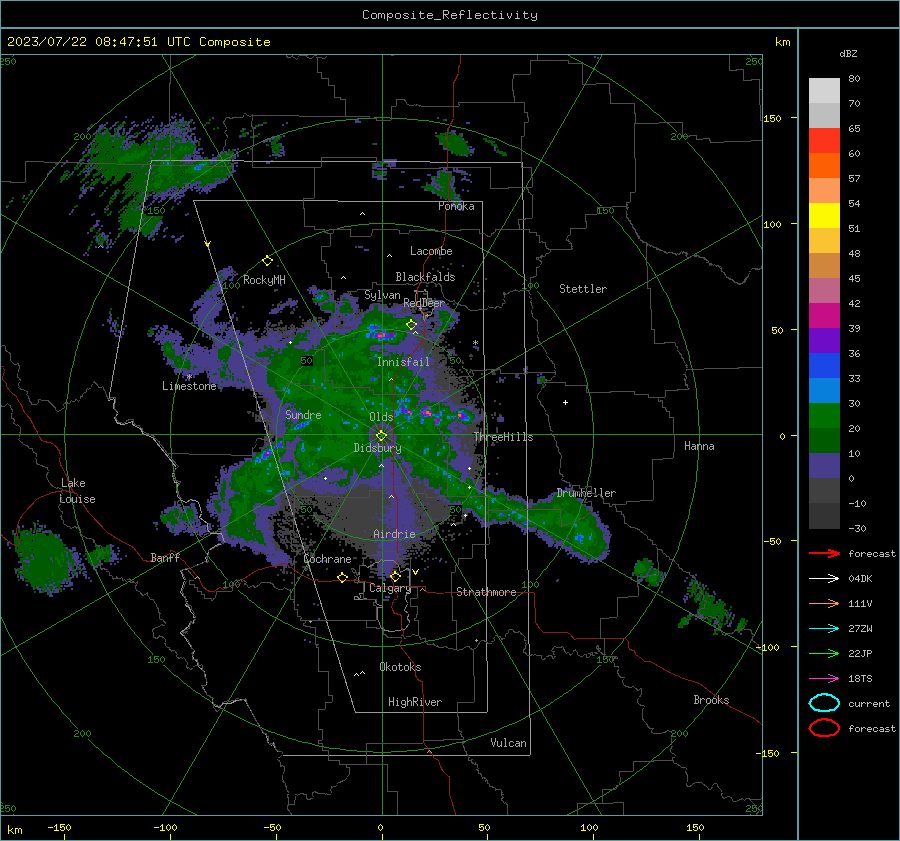Image resolution: width=900 pixels, height=841 pixels.
Task: Click the Drumheller town label
Action: pyautogui.click(x=586, y=493)
